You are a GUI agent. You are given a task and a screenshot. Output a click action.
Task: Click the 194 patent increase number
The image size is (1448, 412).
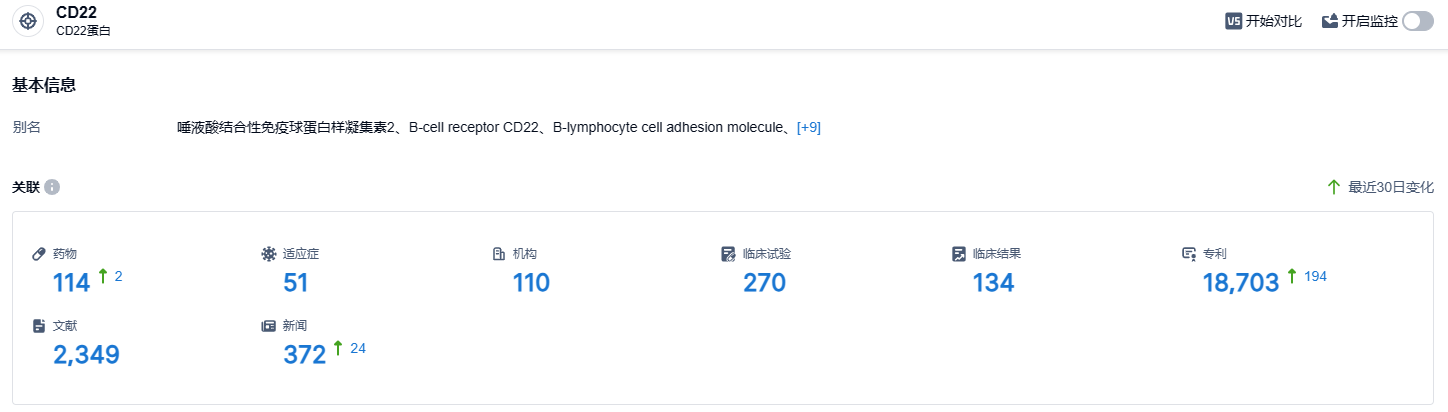(x=1315, y=276)
